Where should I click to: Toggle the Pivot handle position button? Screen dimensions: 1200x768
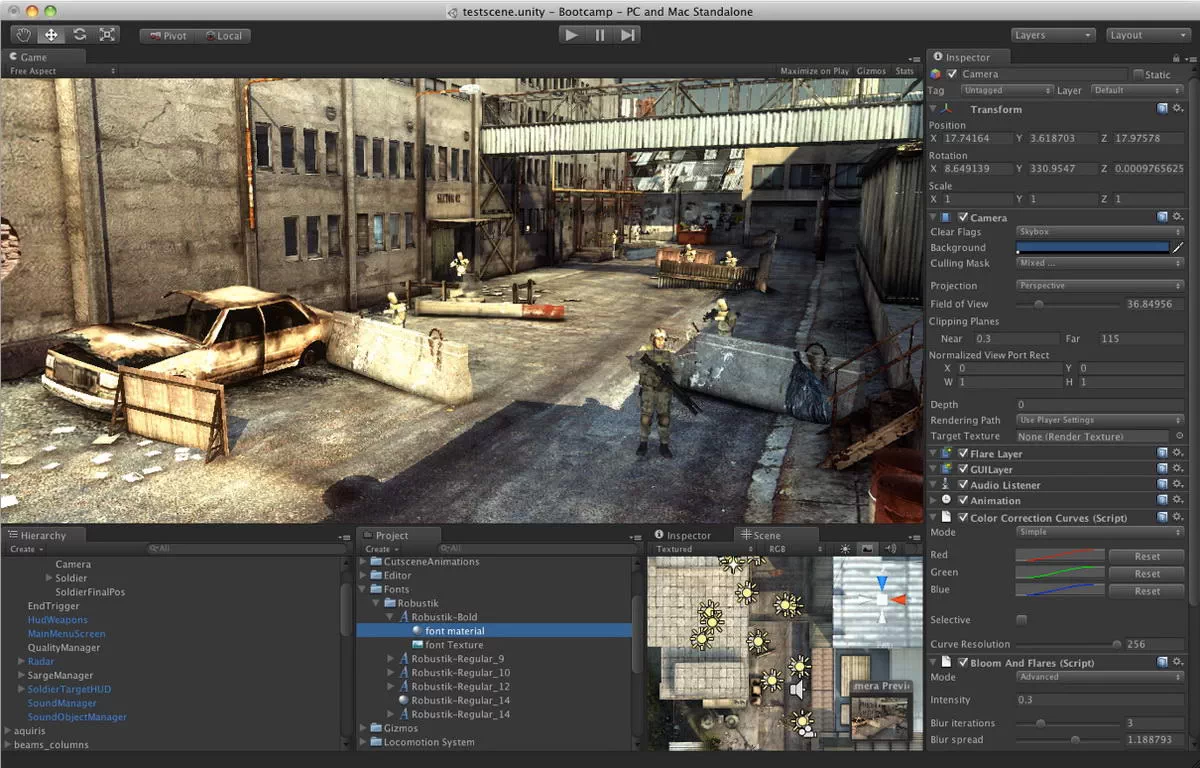167,36
